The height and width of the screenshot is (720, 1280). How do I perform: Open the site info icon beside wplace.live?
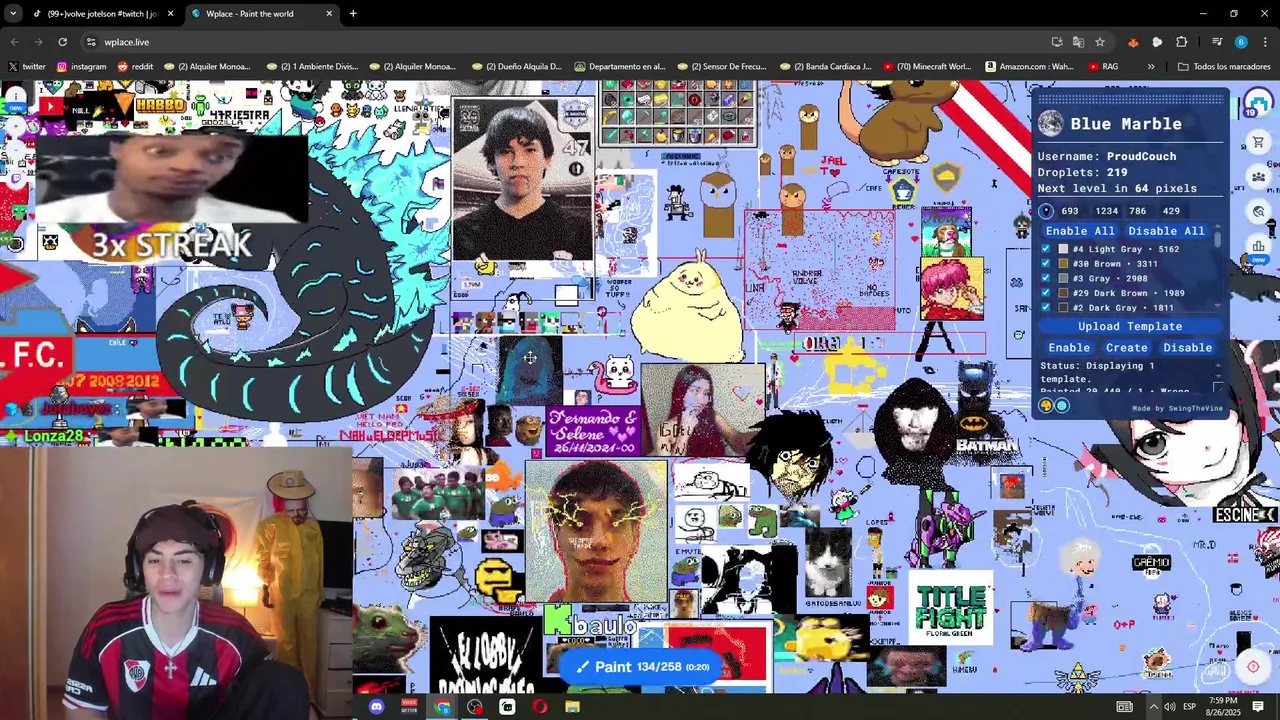click(91, 42)
